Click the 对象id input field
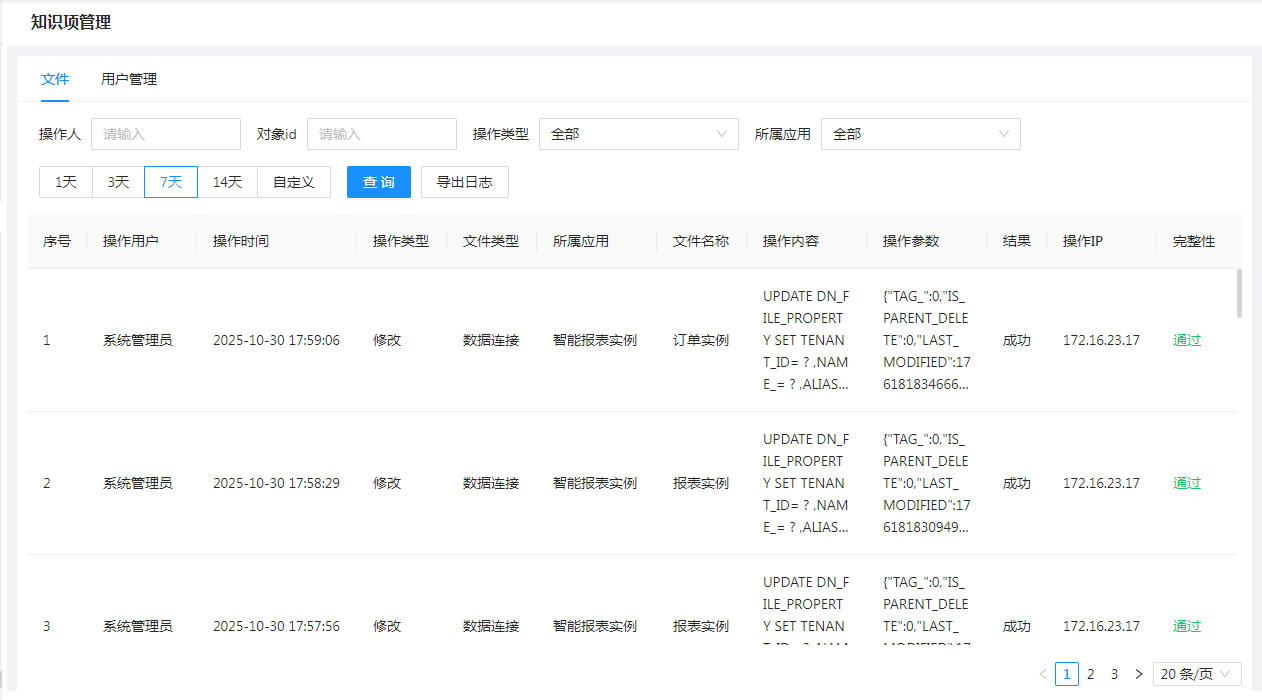This screenshot has height=700, width=1262. tap(381, 134)
